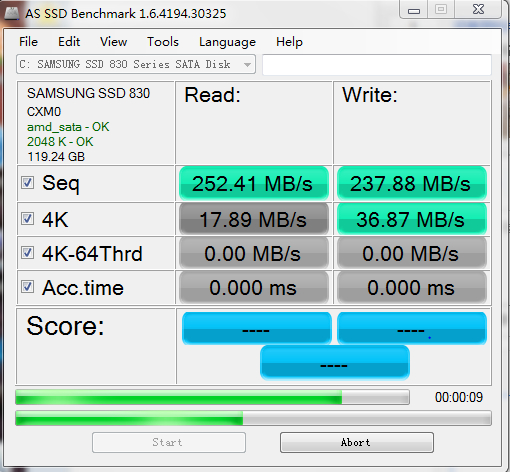Click the Abort button
510x472 pixels.
point(357,443)
